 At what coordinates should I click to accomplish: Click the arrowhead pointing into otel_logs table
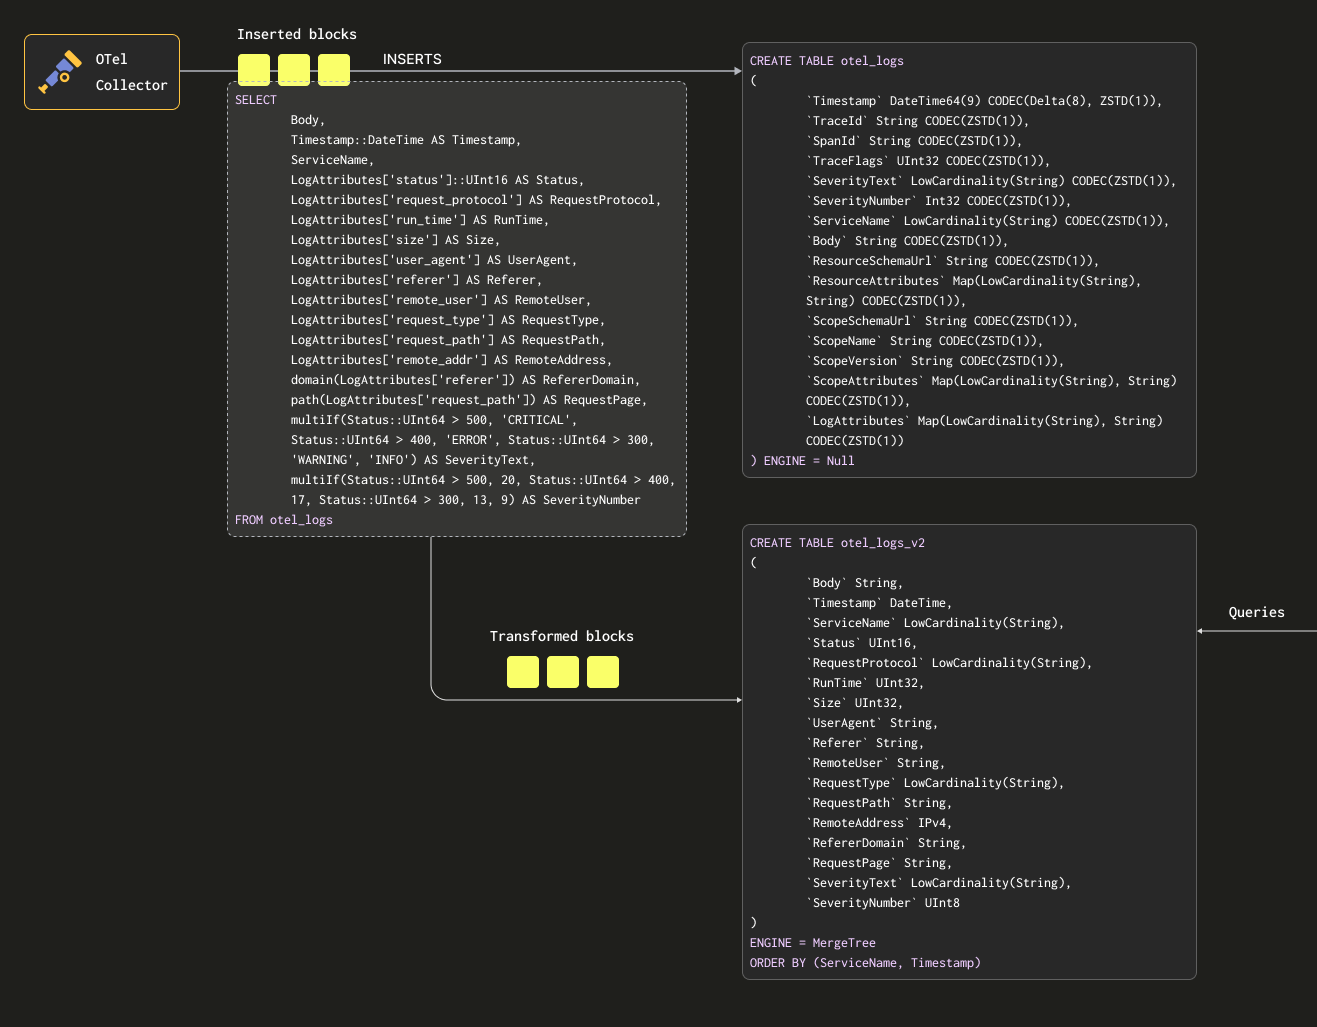tap(738, 71)
